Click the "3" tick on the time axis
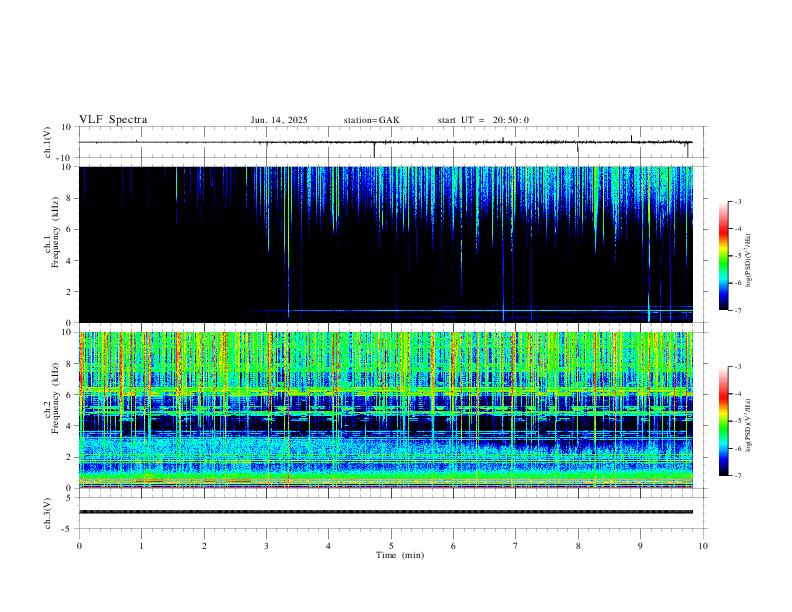This screenshot has width=792, height=612. coord(266,546)
